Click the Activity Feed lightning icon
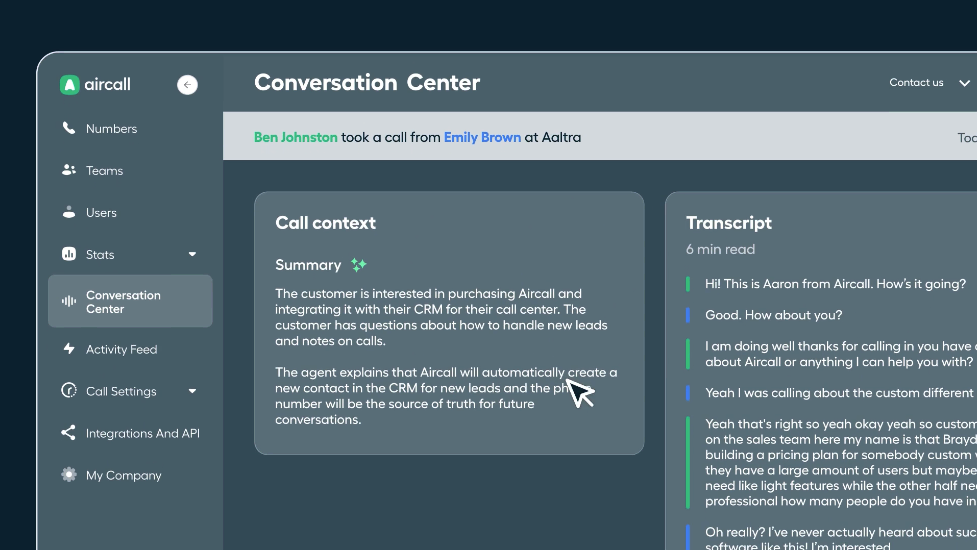 point(69,348)
